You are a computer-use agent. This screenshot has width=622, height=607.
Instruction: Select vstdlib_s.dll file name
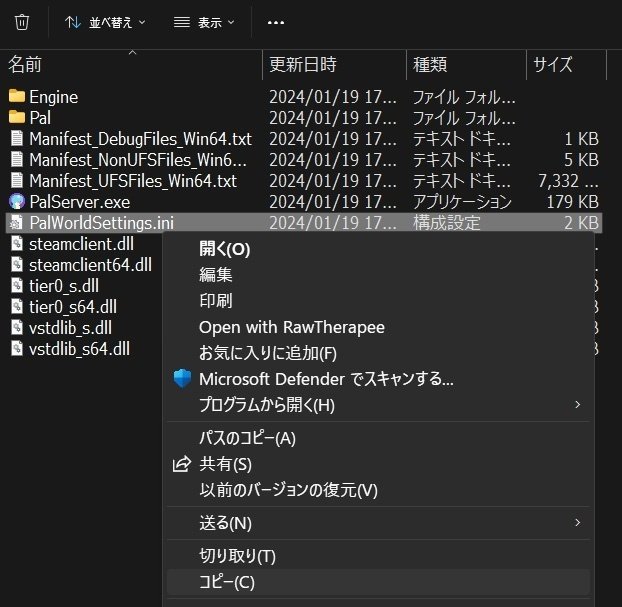pos(70,328)
